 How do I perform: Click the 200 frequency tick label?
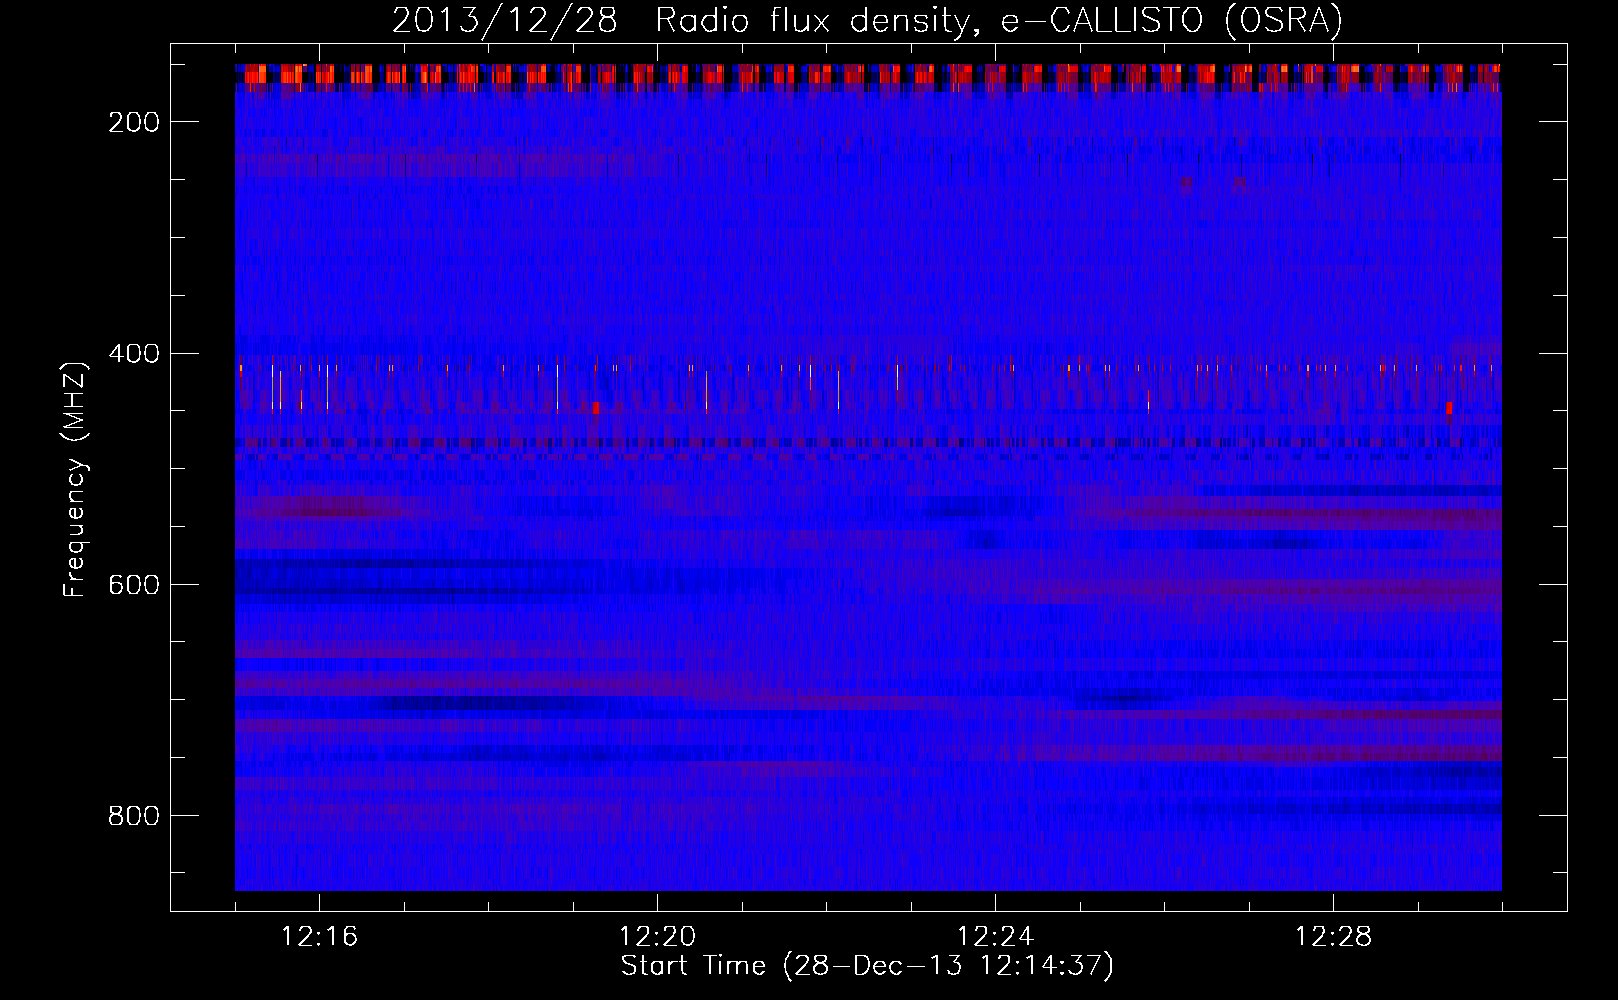(133, 122)
